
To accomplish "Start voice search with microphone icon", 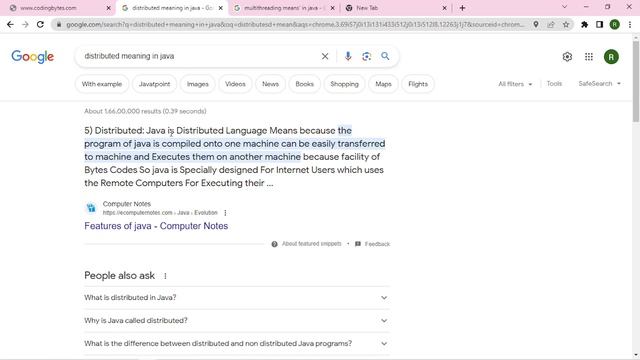I will coord(348,56).
